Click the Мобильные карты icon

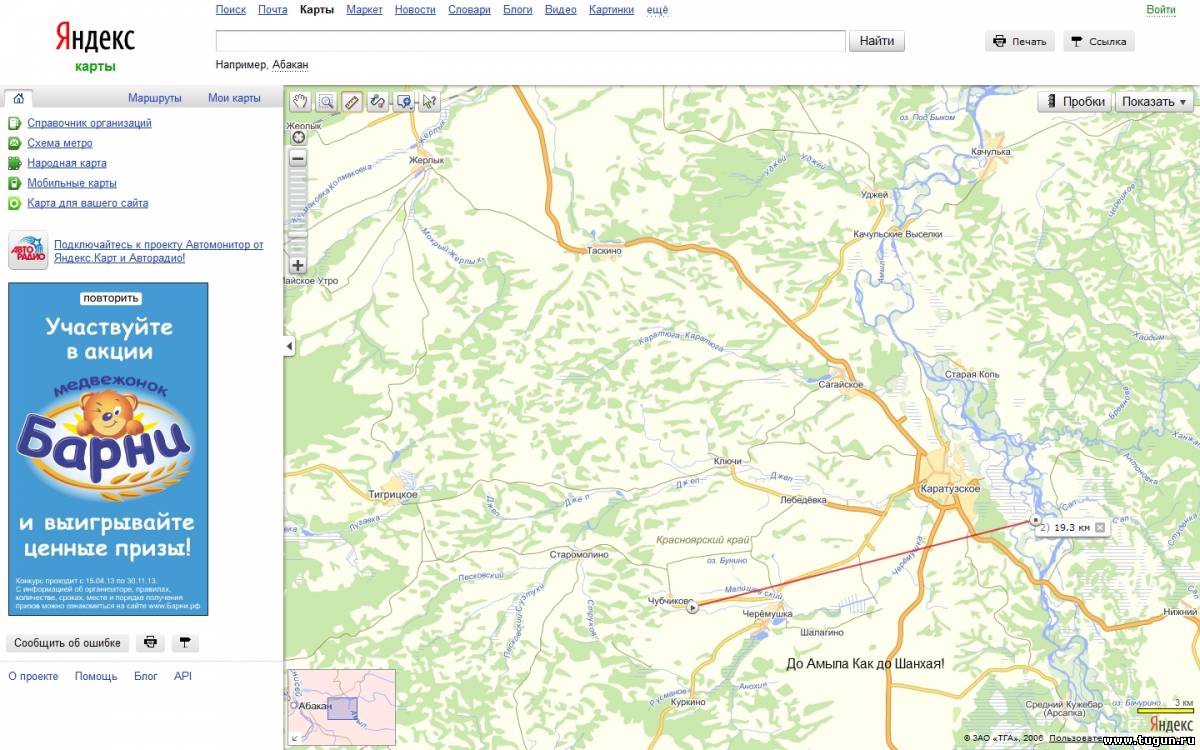click(x=14, y=183)
